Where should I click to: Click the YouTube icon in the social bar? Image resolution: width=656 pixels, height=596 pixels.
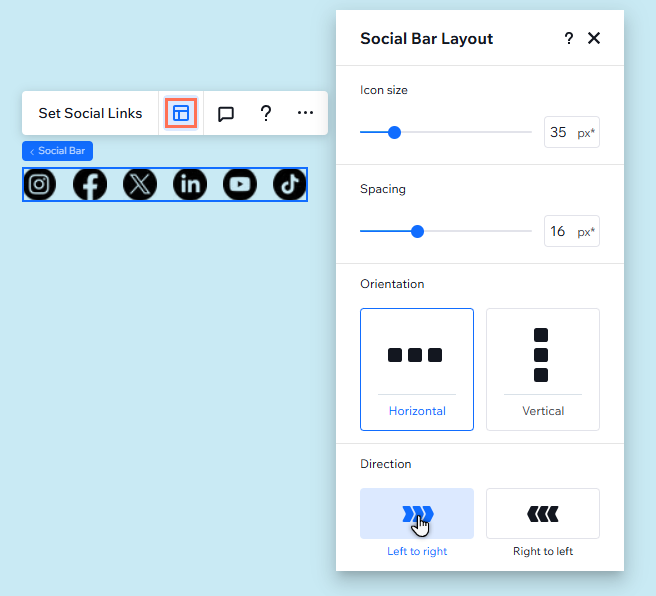pos(240,184)
